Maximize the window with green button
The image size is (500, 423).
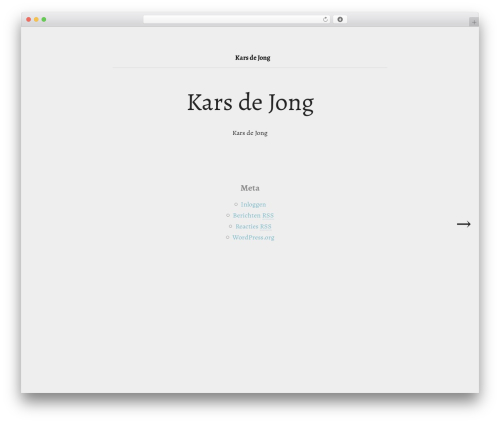[44, 20]
